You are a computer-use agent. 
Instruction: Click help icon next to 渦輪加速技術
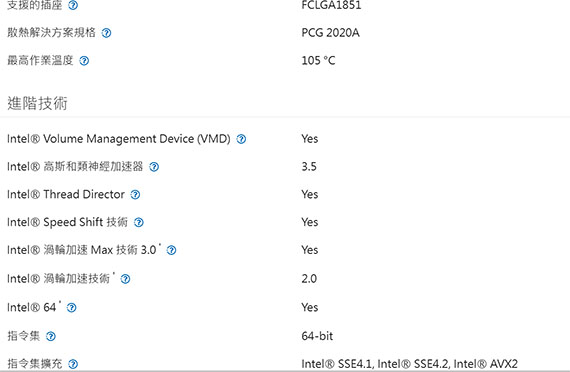click(125, 279)
